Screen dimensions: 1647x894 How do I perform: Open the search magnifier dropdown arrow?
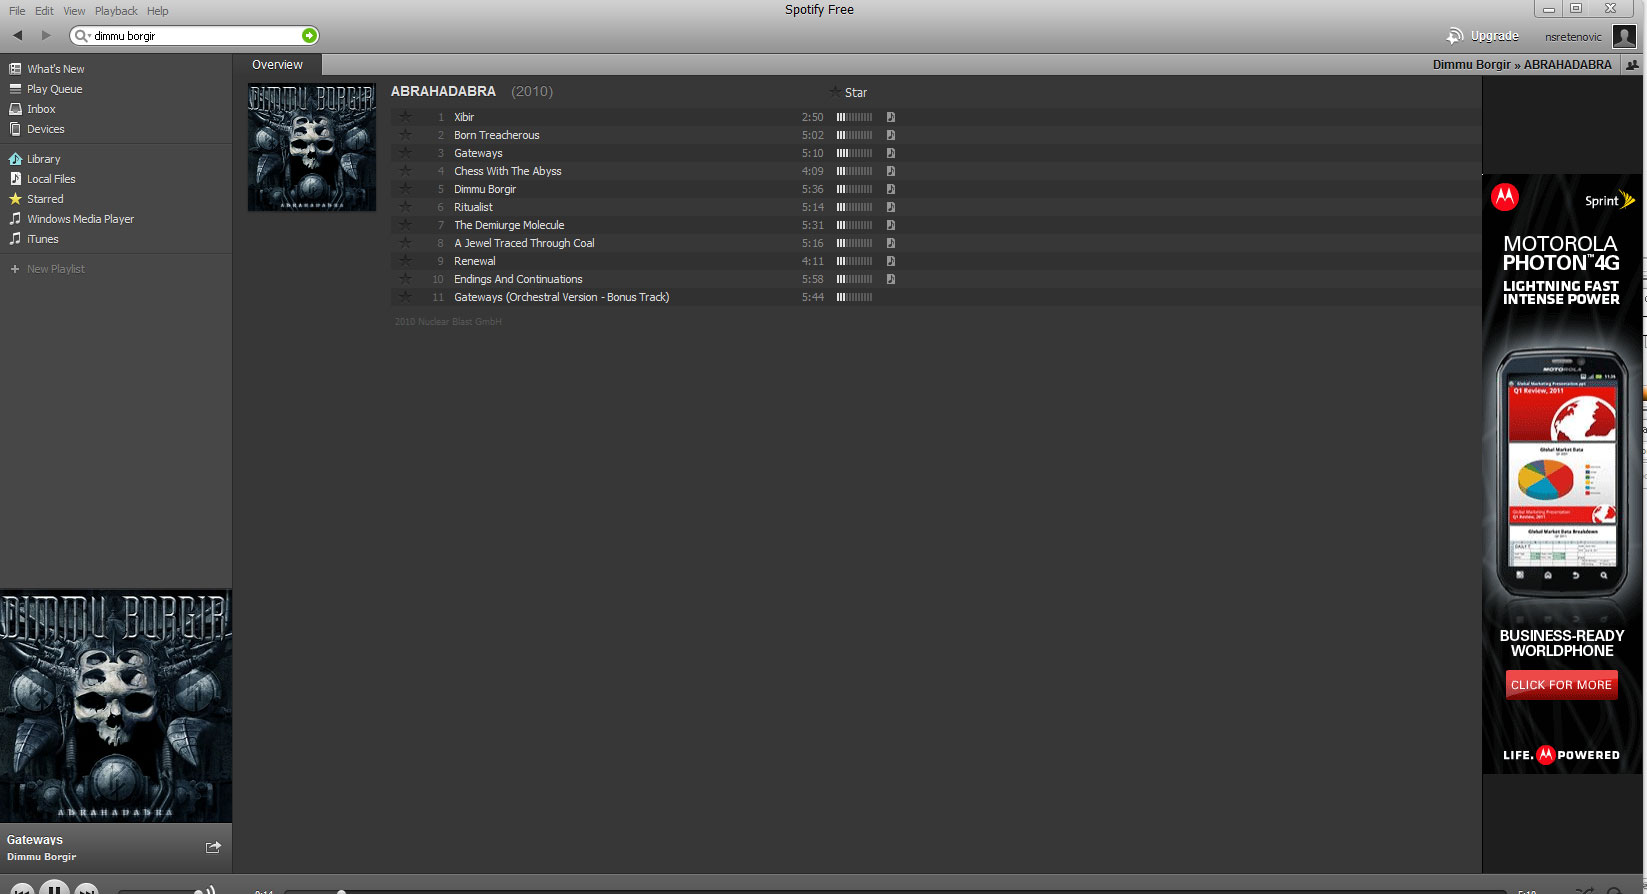[x=83, y=36]
